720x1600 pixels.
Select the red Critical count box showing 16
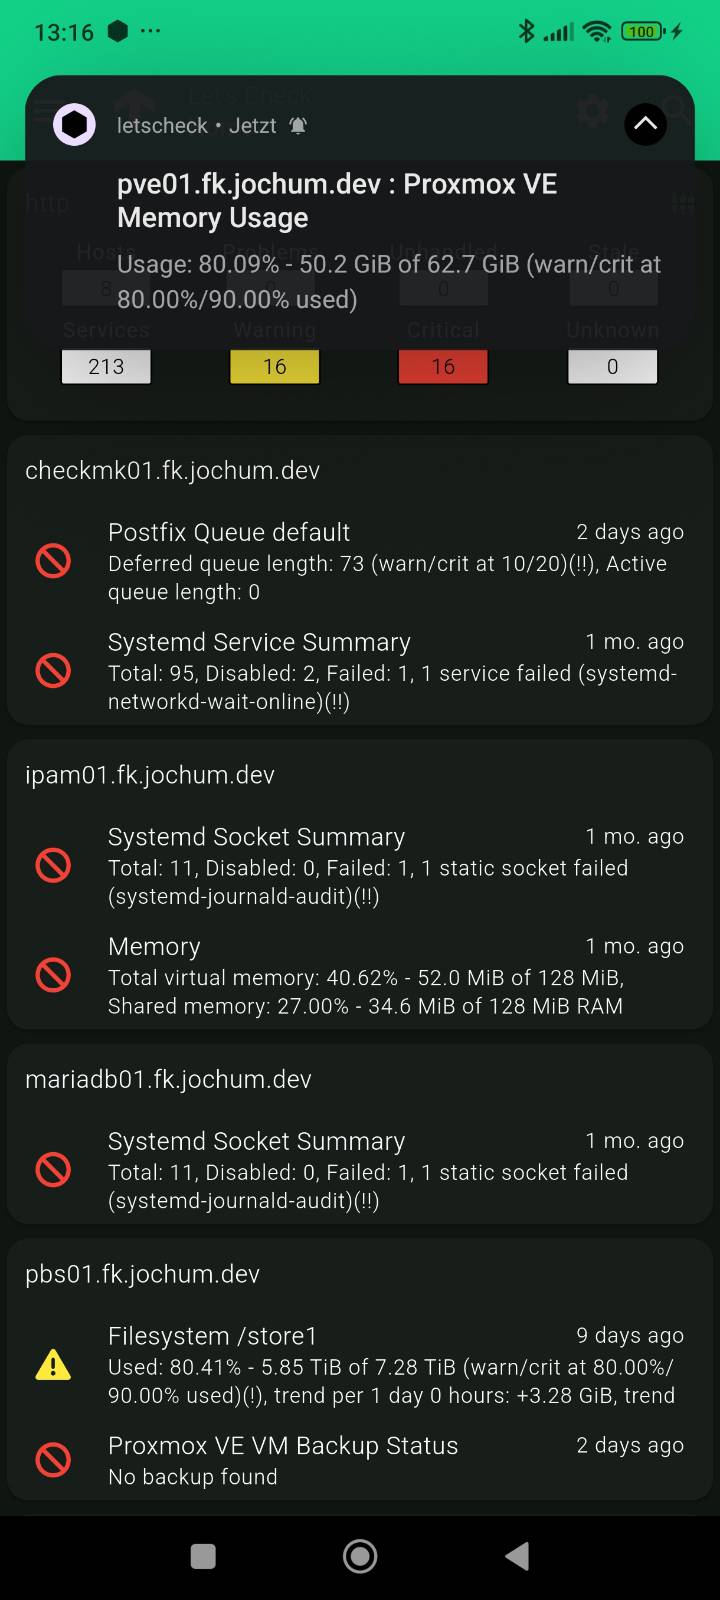pyautogui.click(x=443, y=367)
